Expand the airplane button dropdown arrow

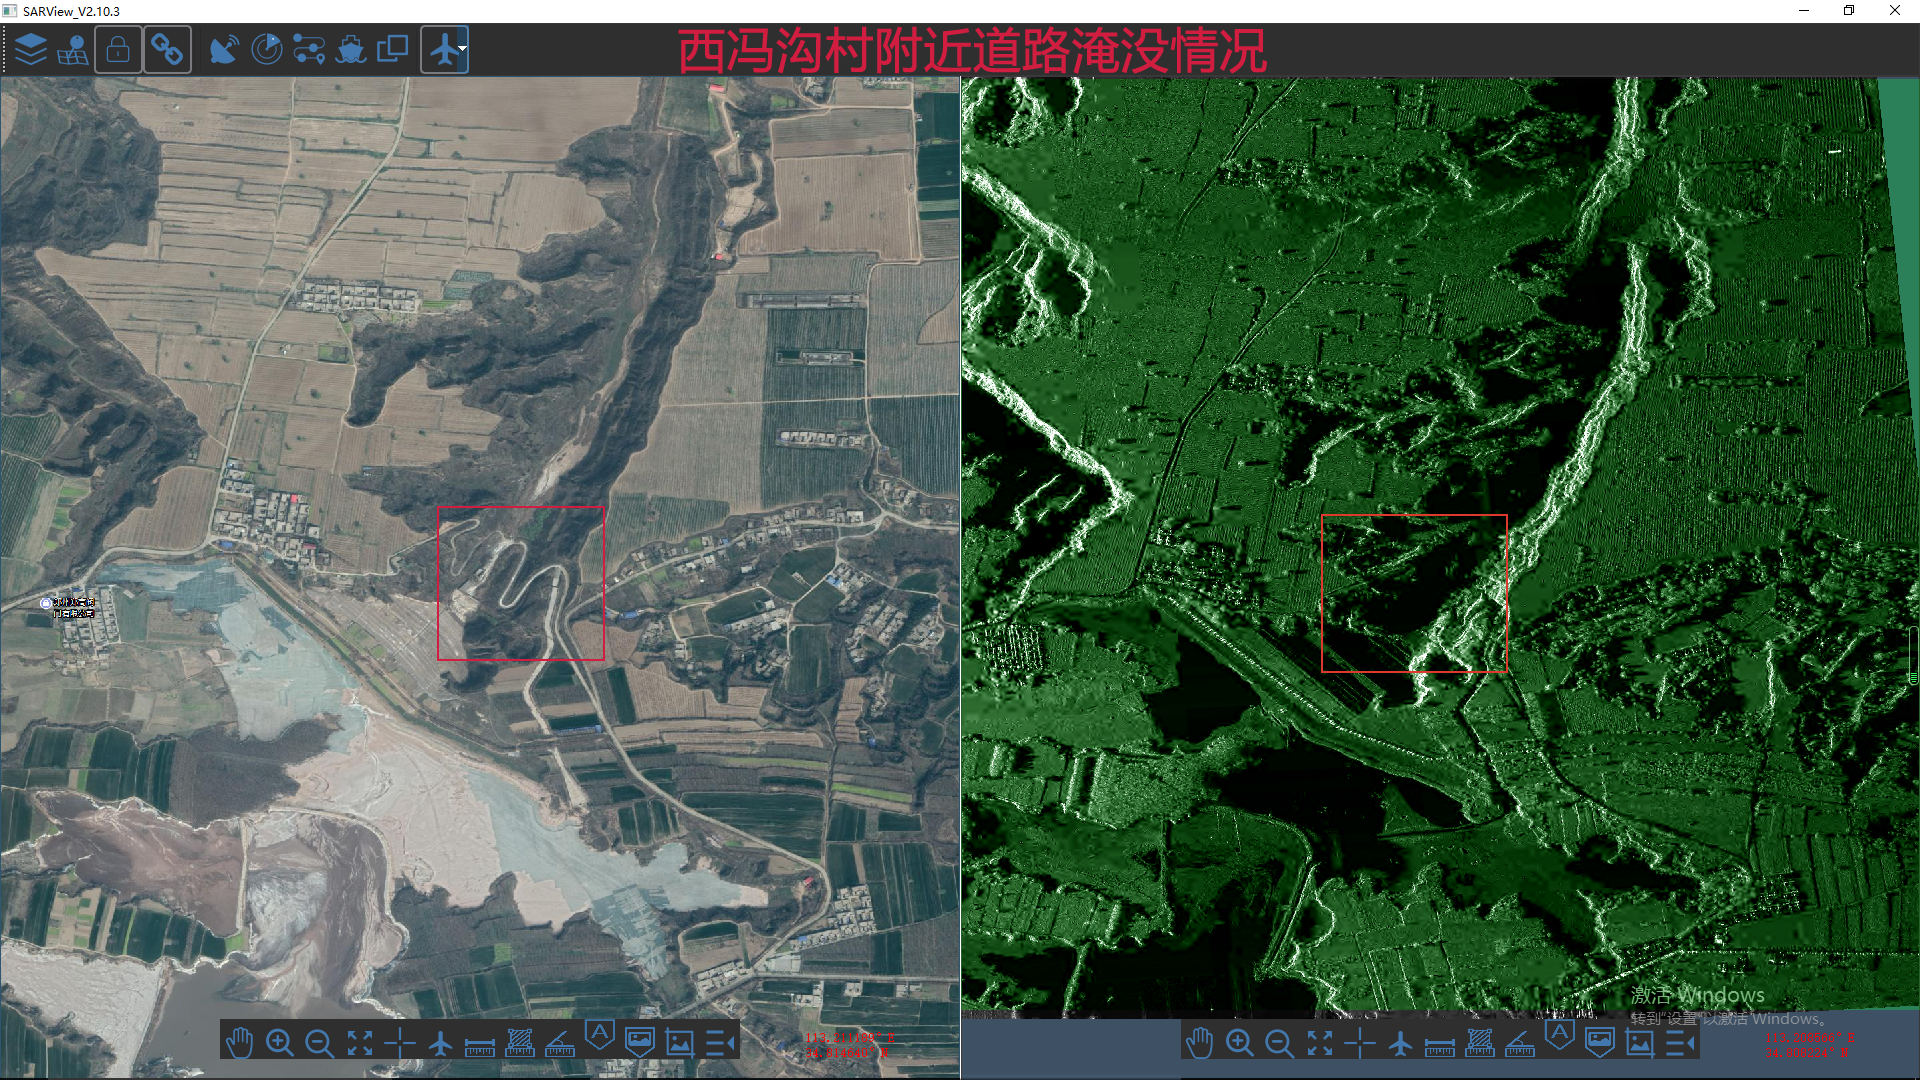(463, 49)
